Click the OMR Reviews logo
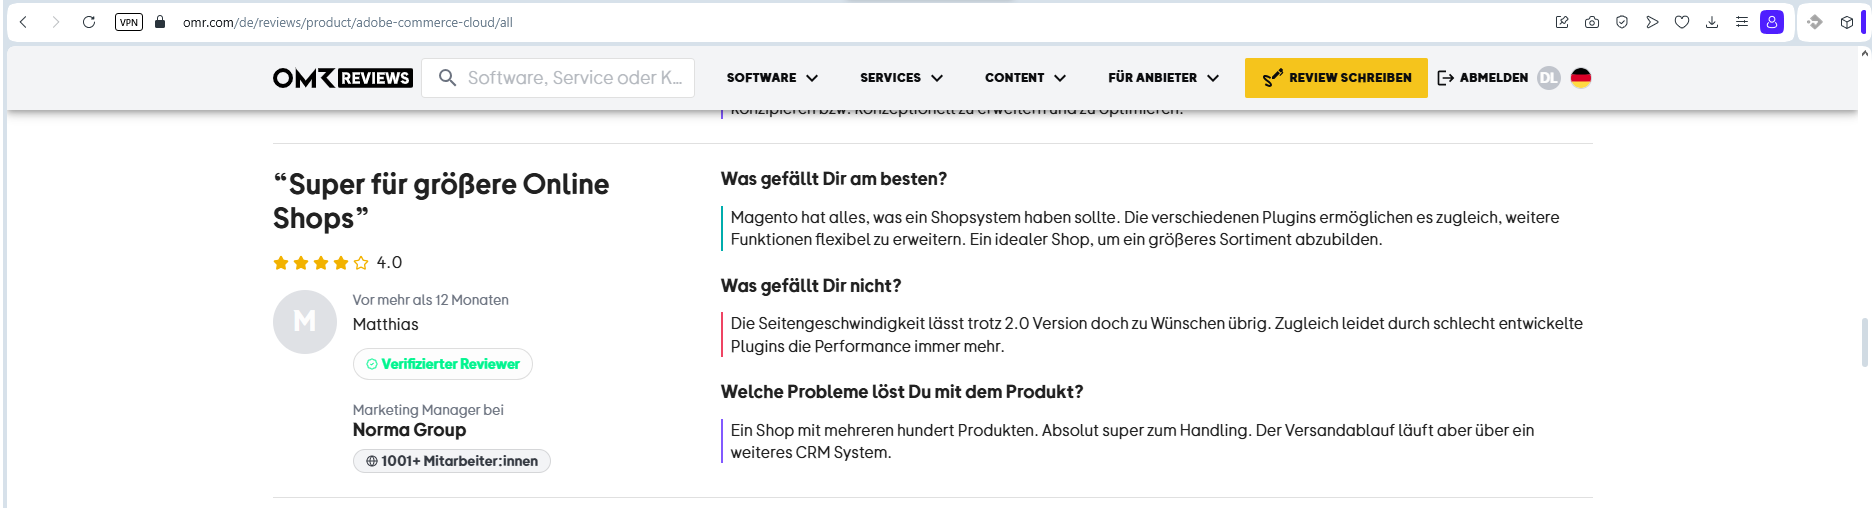Image resolution: width=1872 pixels, height=508 pixels. pos(342,78)
